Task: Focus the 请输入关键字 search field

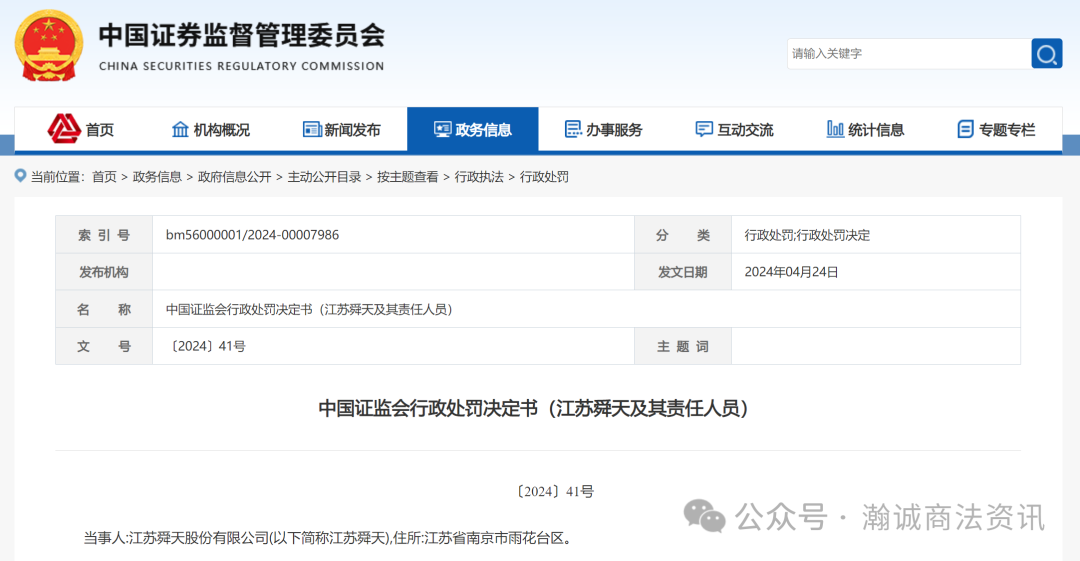Action: pyautogui.click(x=909, y=54)
